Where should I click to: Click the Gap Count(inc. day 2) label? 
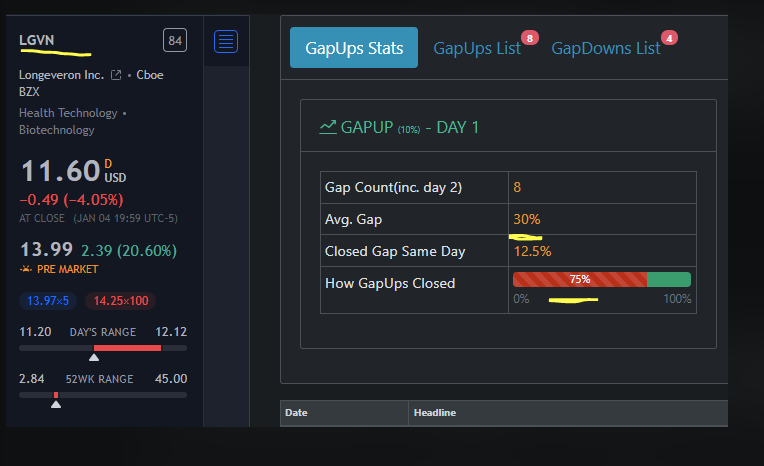pyautogui.click(x=393, y=187)
